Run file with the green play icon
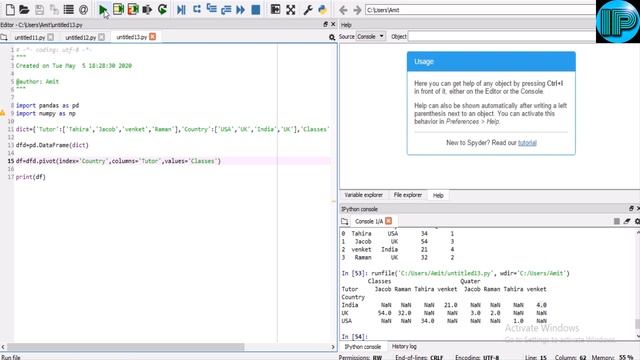This screenshot has width=640, height=360. pyautogui.click(x=103, y=9)
